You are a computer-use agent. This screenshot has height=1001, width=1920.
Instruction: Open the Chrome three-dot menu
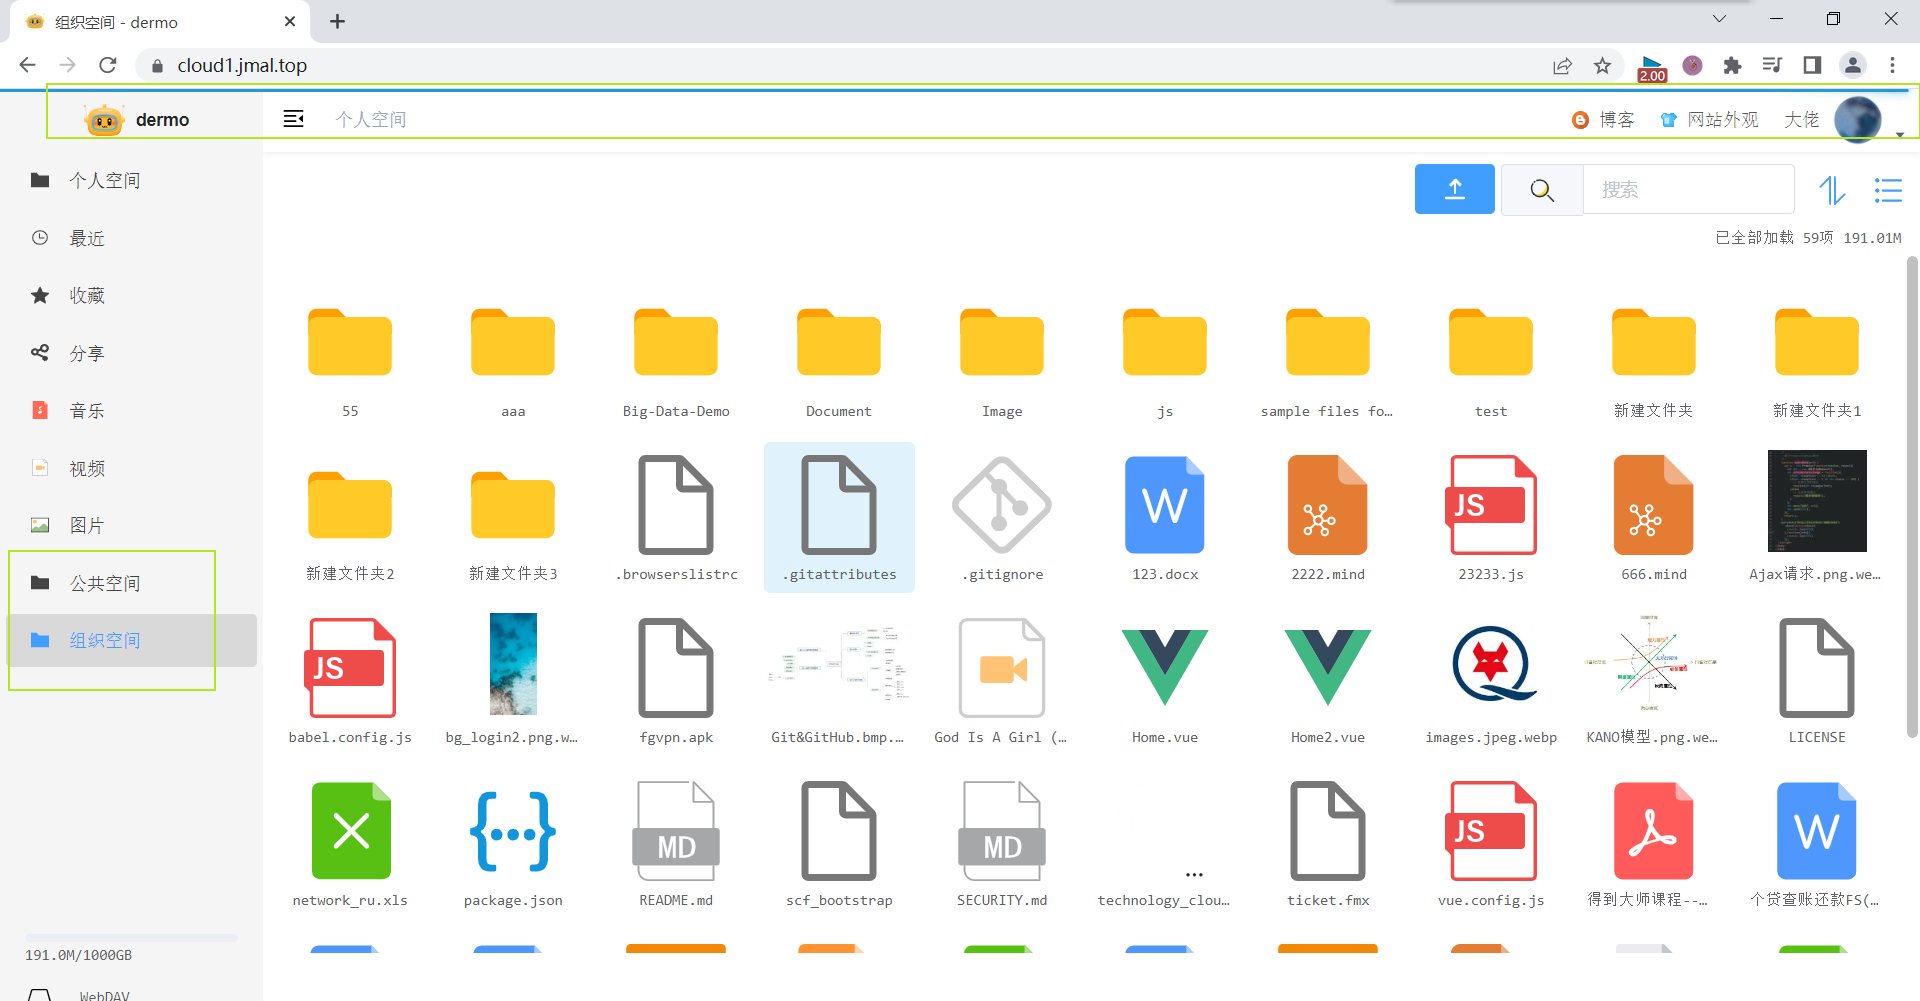tap(1893, 65)
